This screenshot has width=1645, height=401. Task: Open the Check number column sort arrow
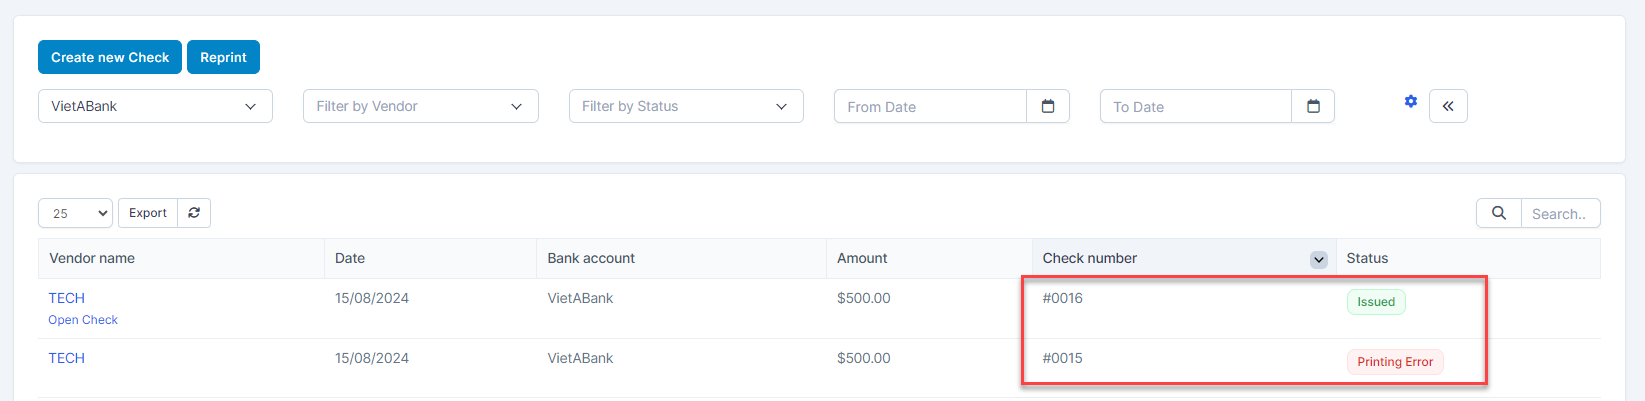click(1318, 260)
